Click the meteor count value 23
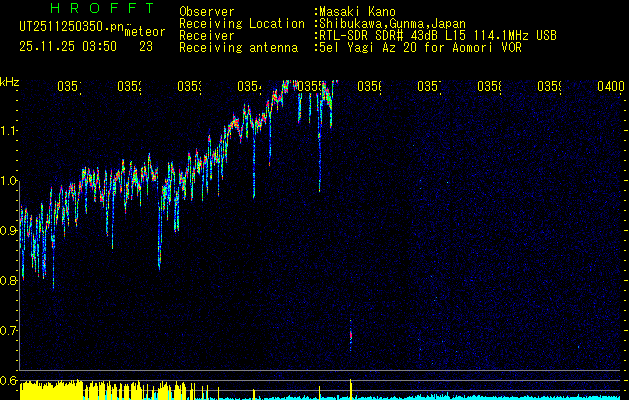Viewport: 629px width, 400px height. pyautogui.click(x=146, y=47)
